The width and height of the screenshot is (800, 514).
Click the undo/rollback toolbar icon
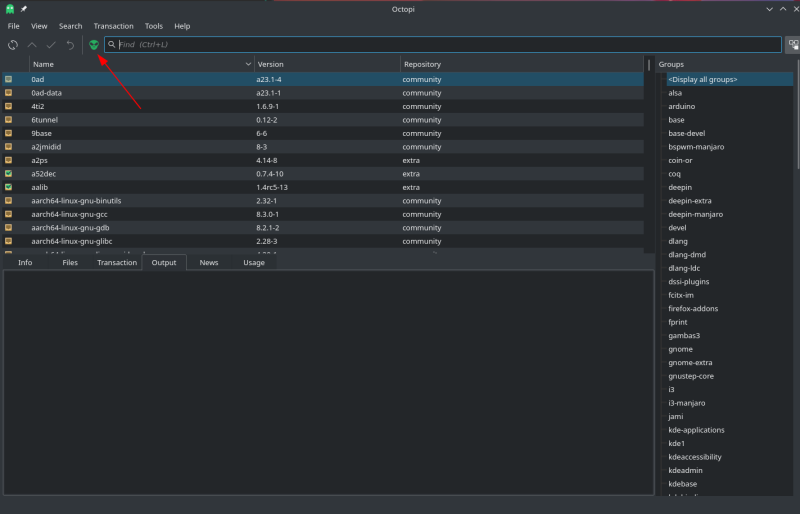(70, 45)
